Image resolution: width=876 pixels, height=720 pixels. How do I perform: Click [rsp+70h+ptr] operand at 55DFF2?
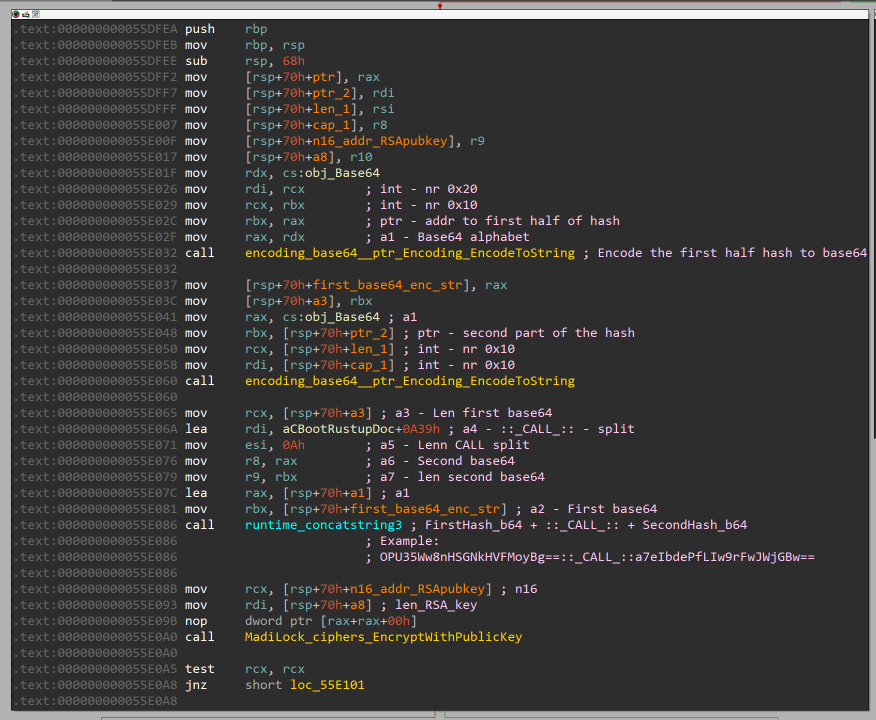pos(298,77)
